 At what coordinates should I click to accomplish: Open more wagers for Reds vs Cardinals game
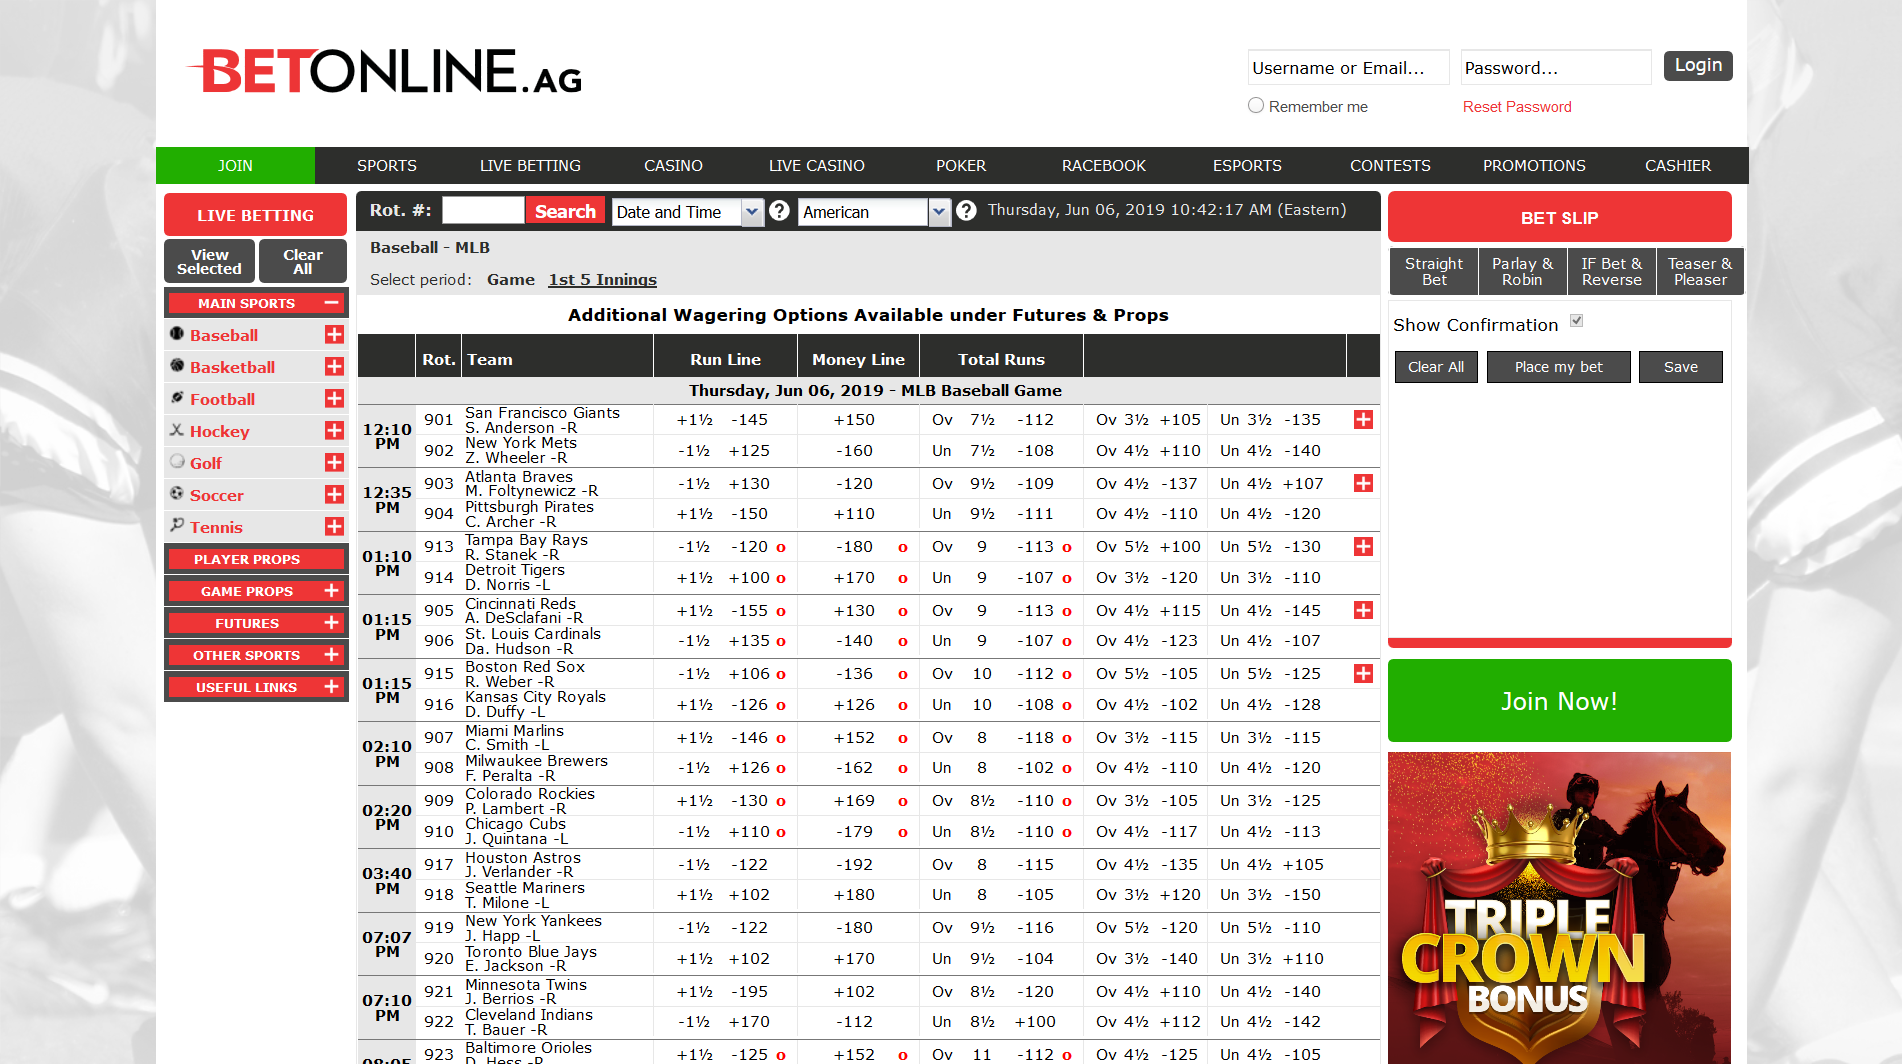1363,611
